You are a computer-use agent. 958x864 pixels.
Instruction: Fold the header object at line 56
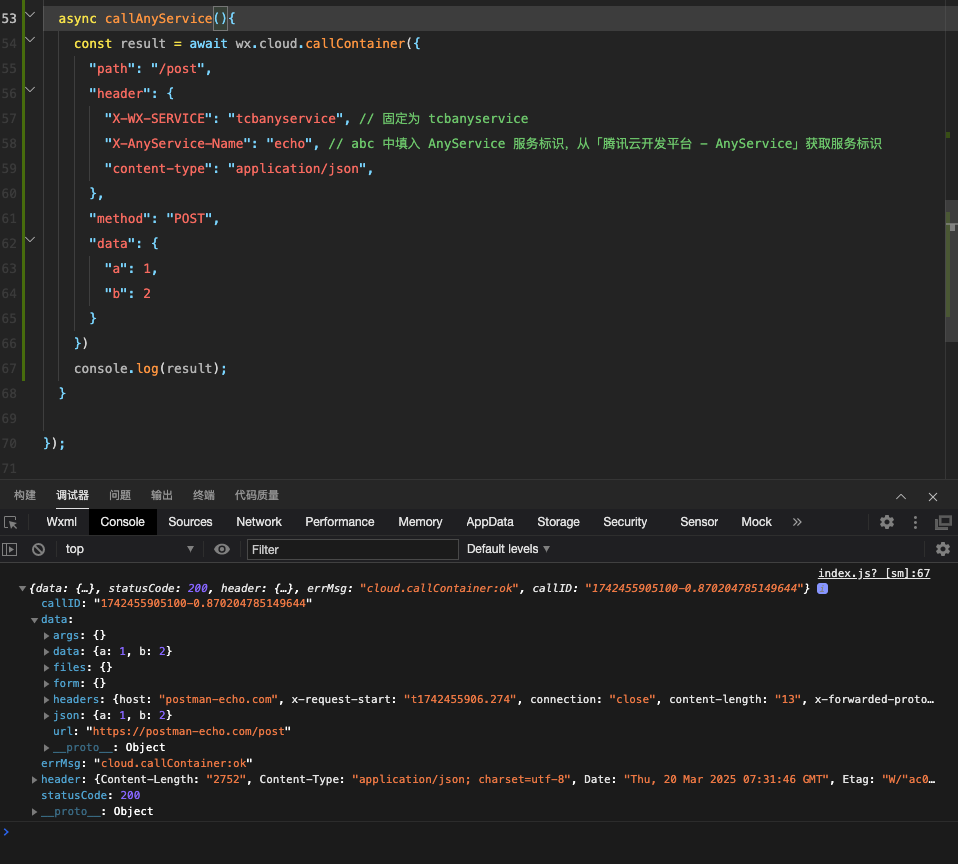pyautogui.click(x=30, y=90)
